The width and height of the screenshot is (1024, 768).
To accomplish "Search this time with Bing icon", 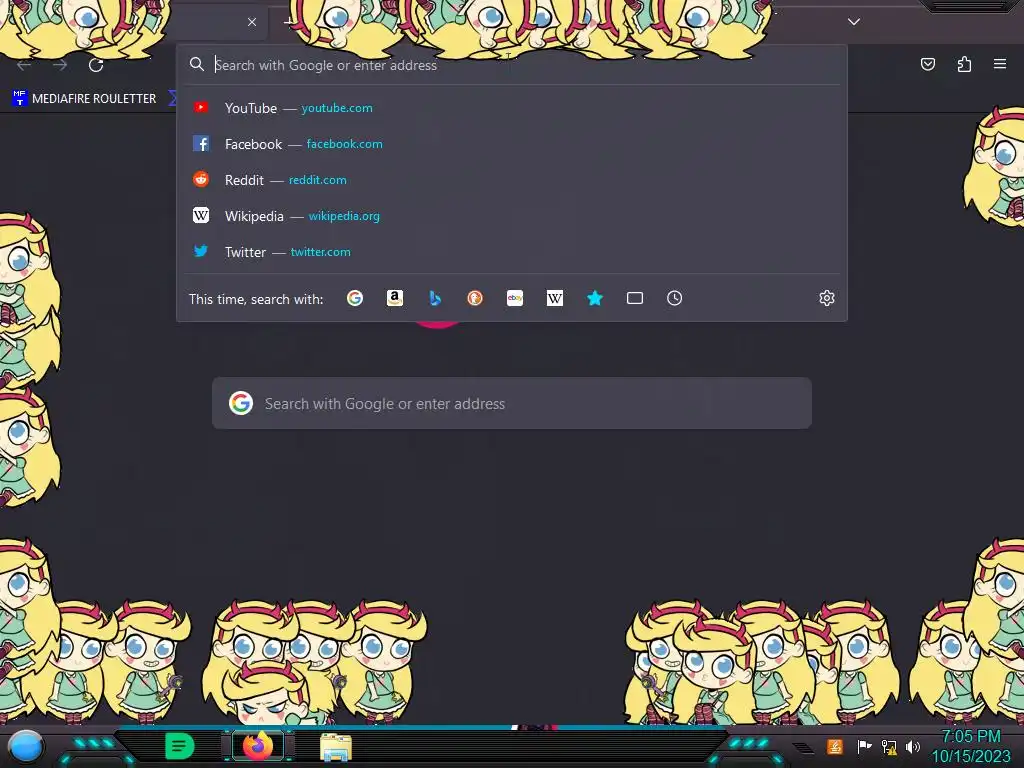I will [435, 298].
